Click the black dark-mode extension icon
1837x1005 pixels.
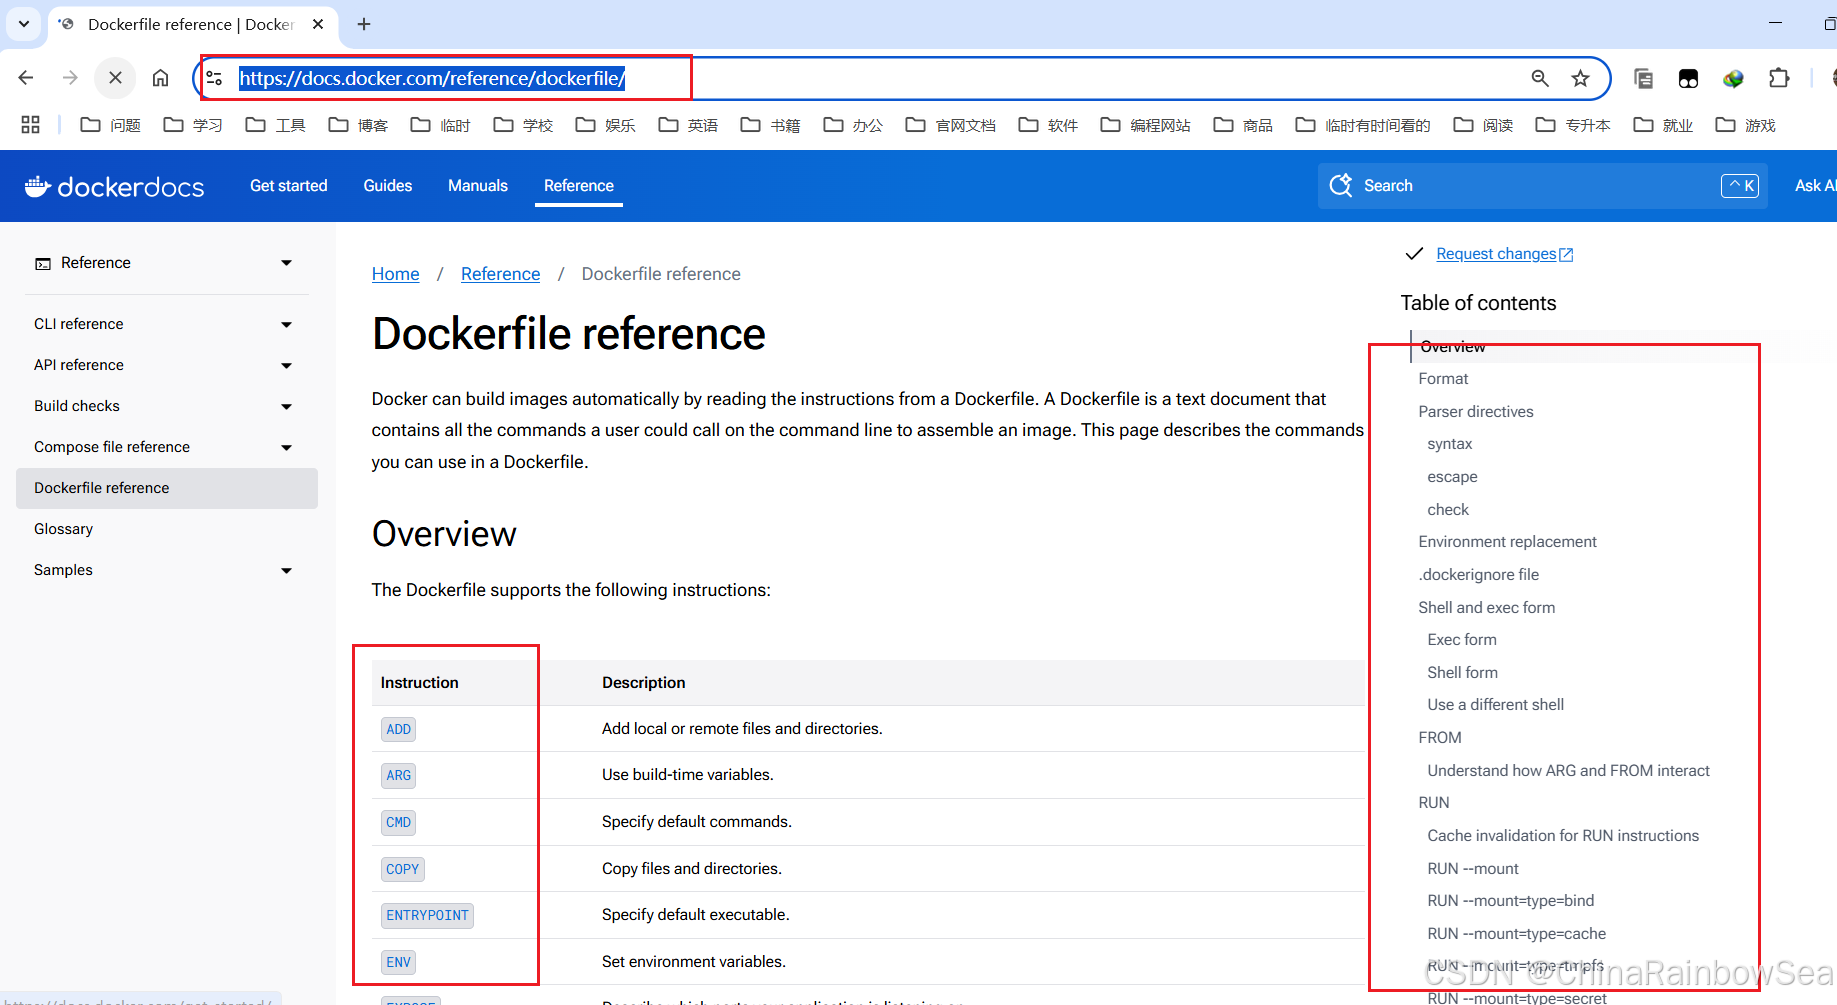point(1688,78)
